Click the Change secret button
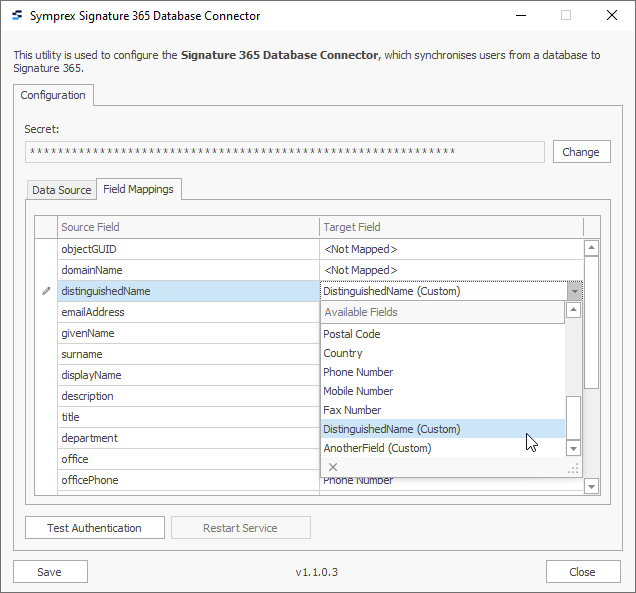The width and height of the screenshot is (636, 593). pyautogui.click(x=581, y=152)
